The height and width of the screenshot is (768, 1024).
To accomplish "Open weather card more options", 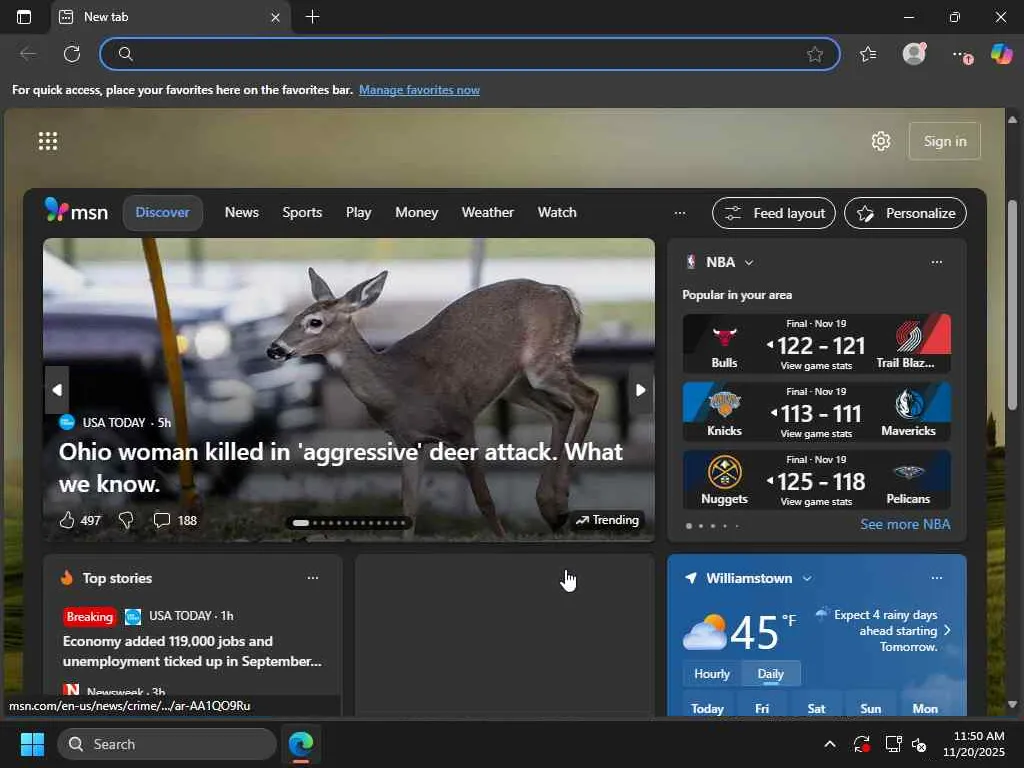I will point(936,578).
